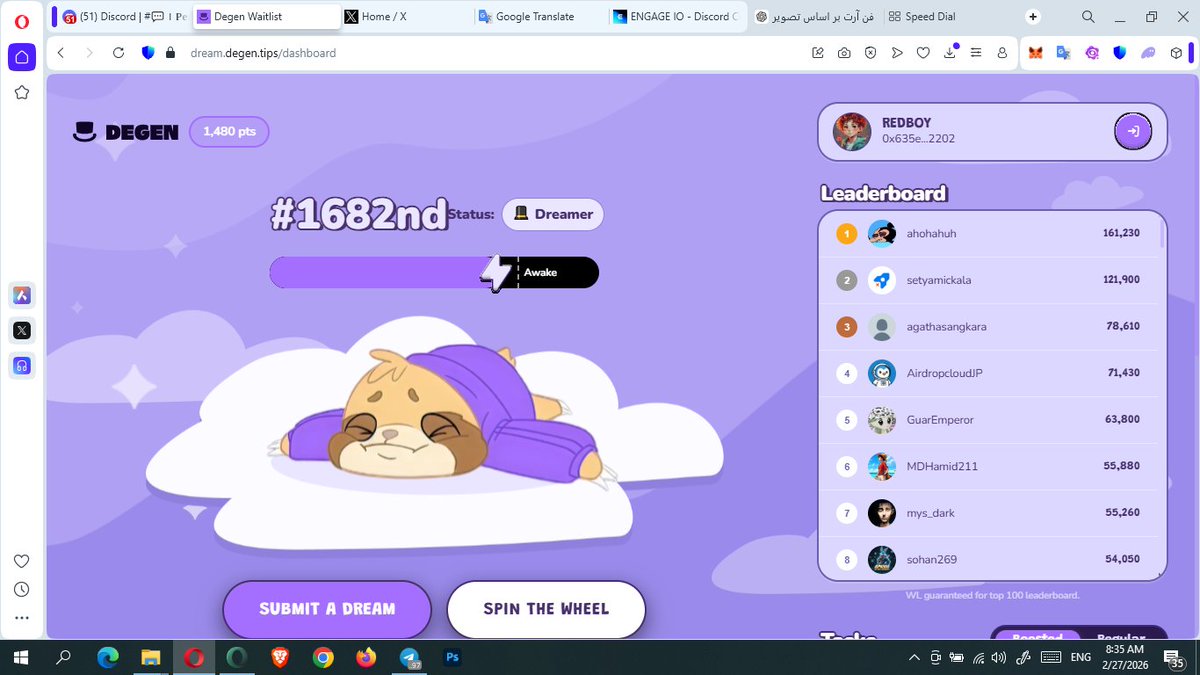Click the purple eye extension icon

pyautogui.click(x=1092, y=53)
